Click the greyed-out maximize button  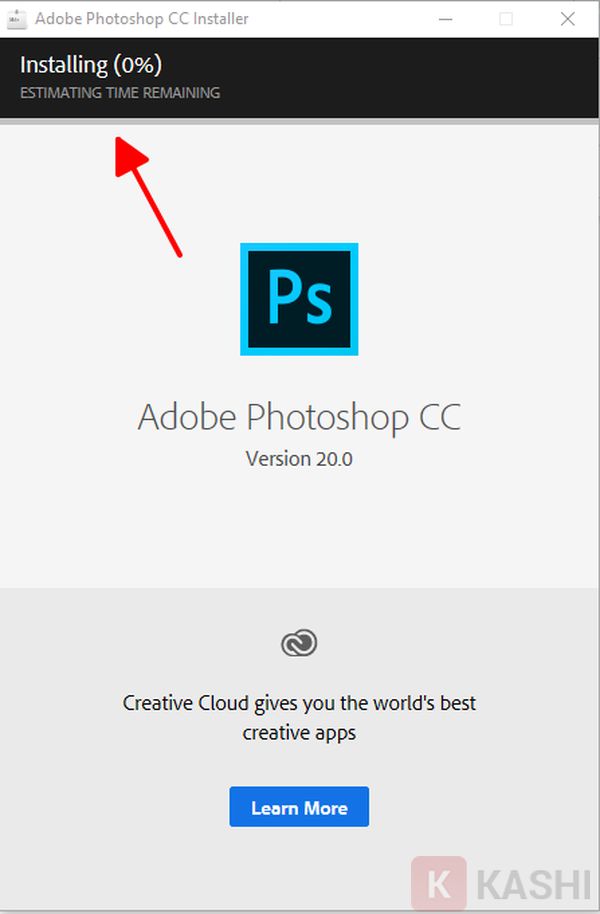point(506,19)
